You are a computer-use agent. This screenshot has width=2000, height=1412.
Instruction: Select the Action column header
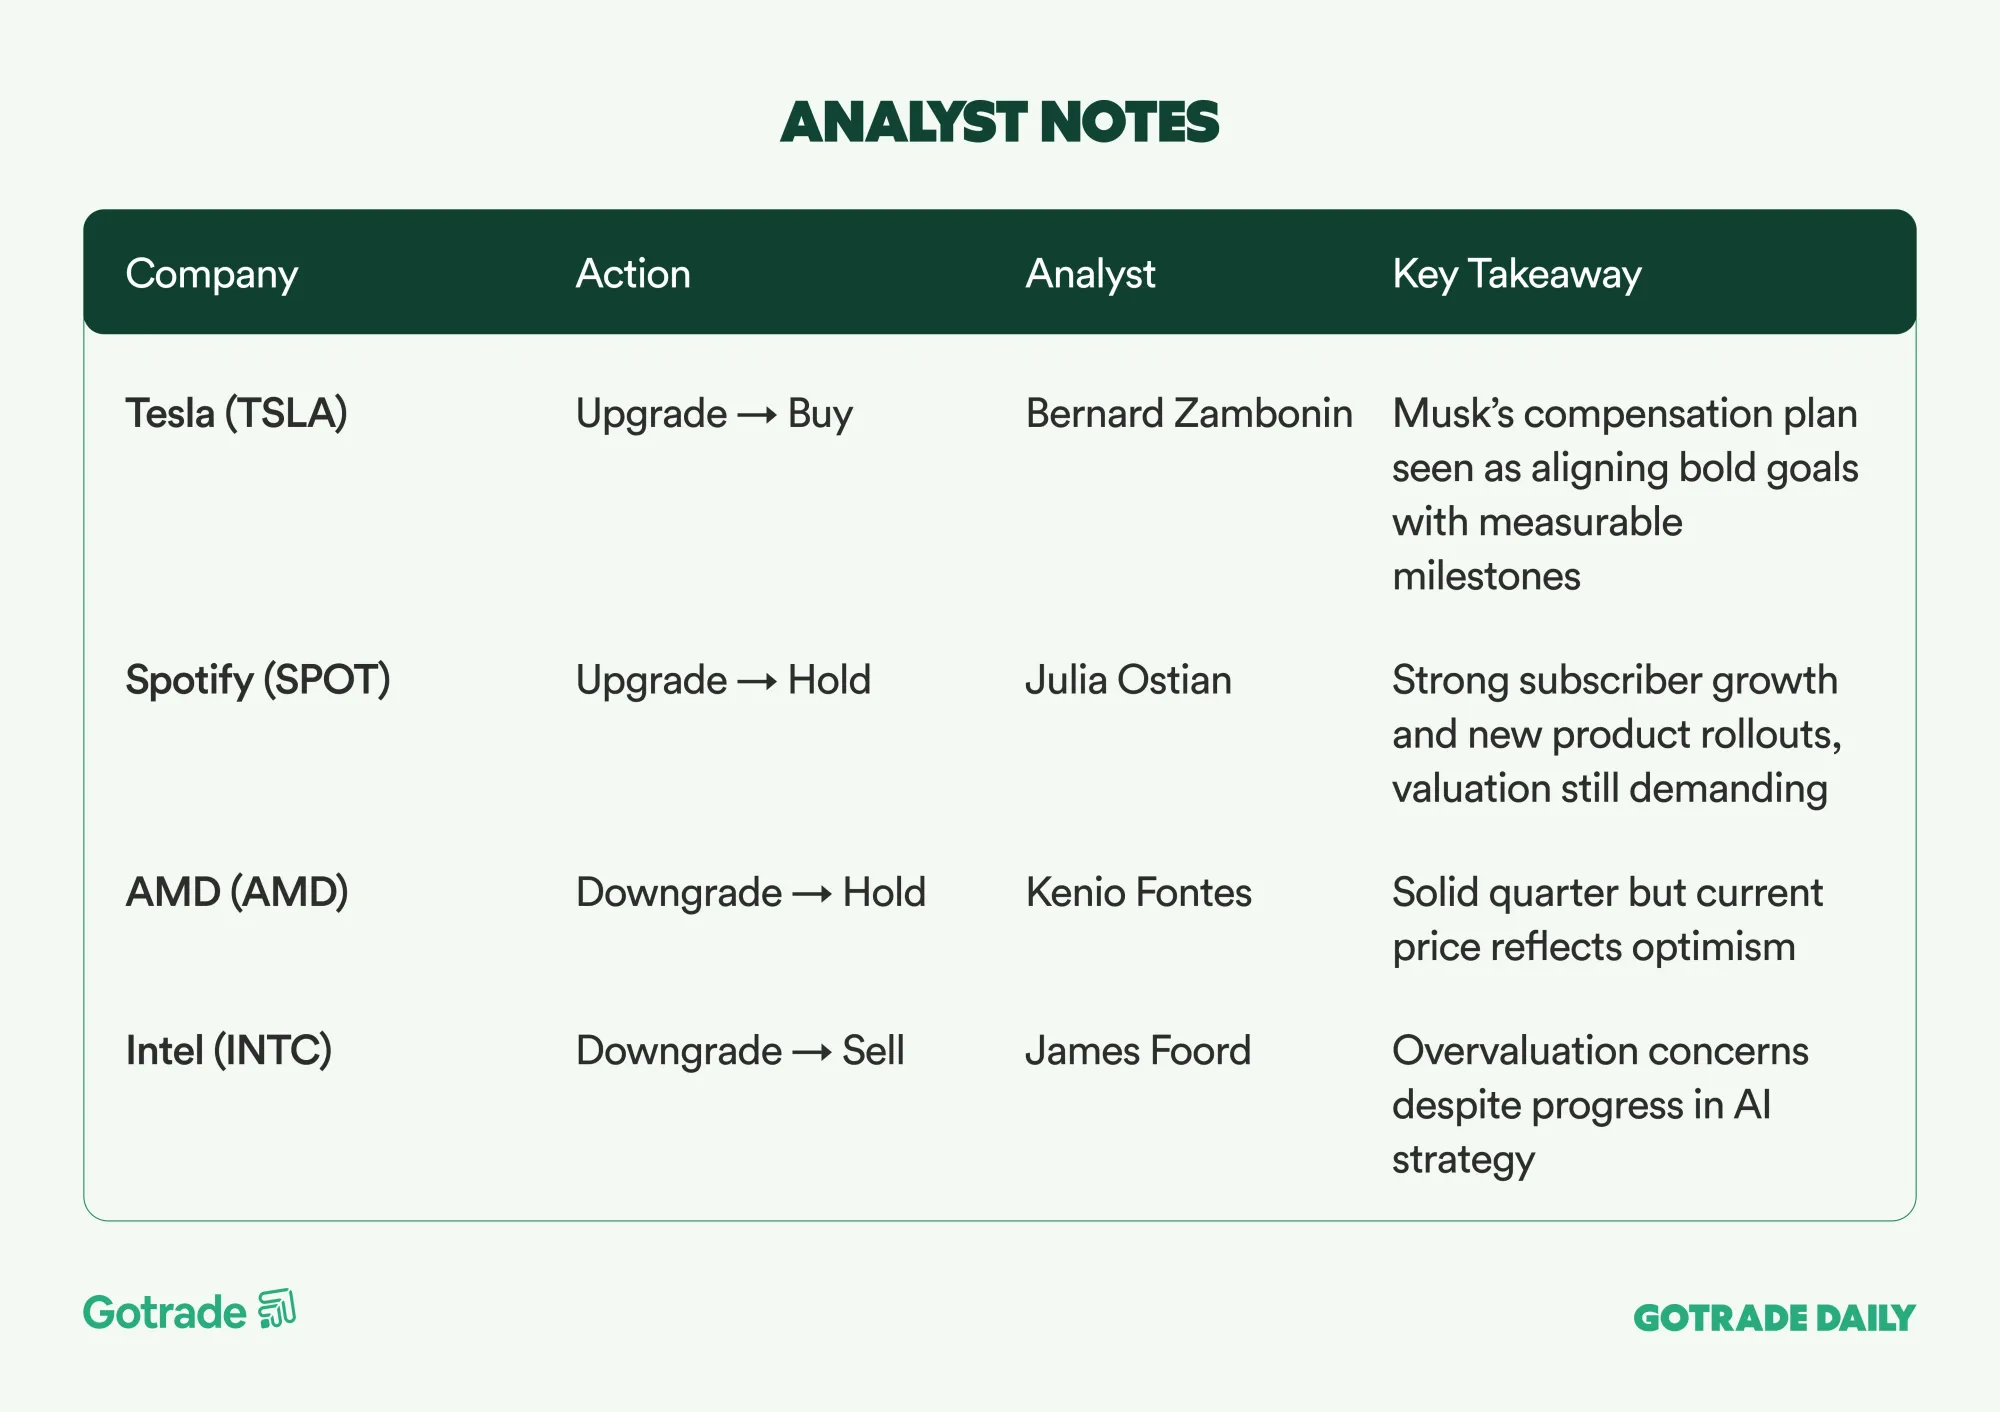pyautogui.click(x=633, y=274)
